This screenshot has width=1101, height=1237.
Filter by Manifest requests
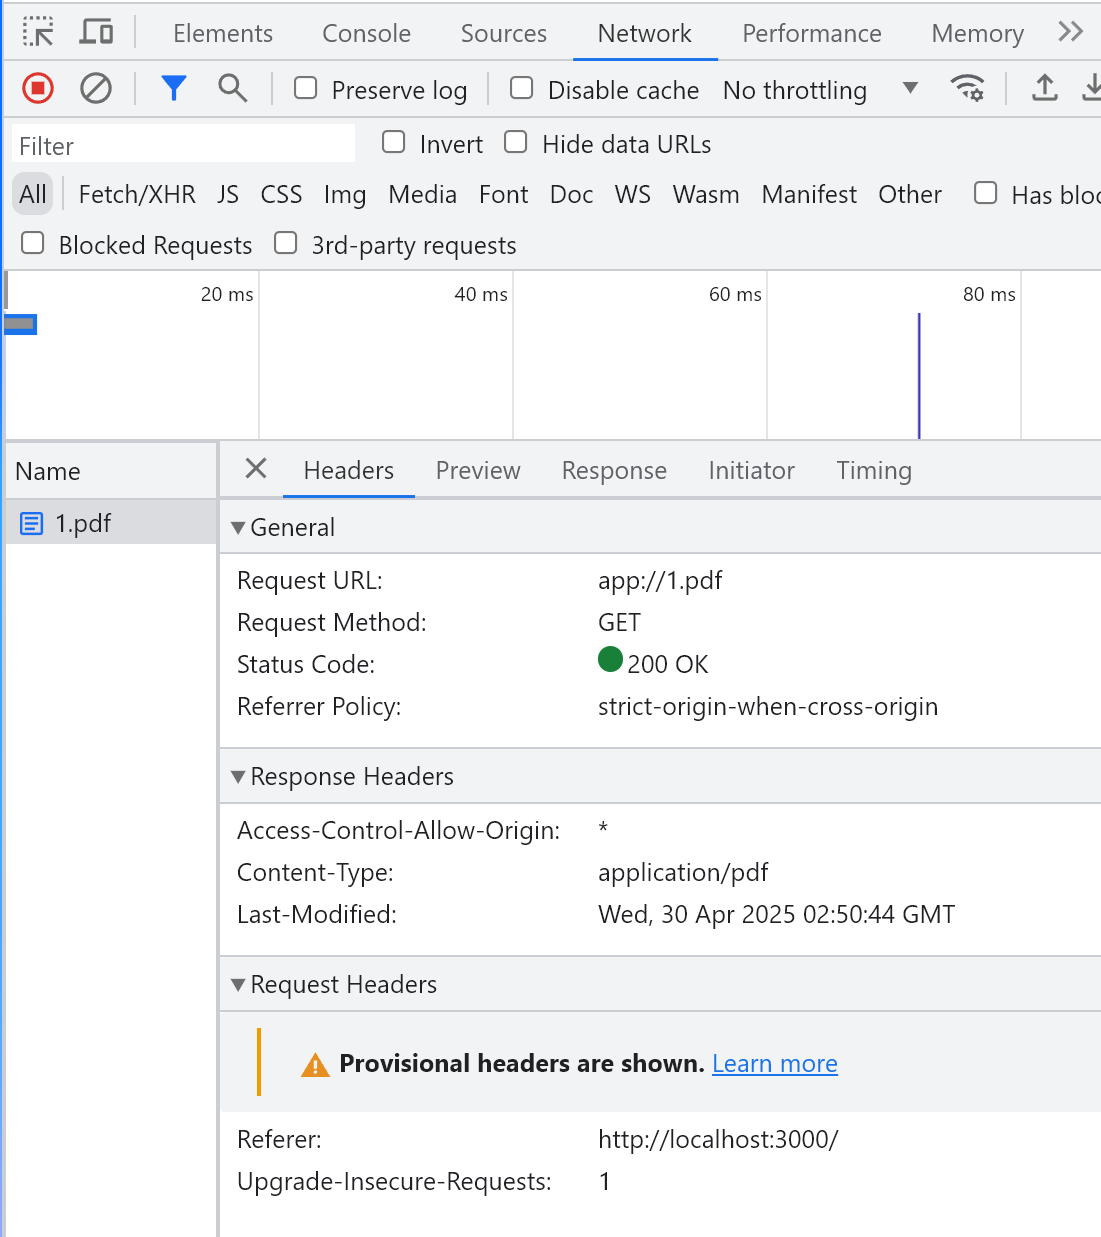coord(809,194)
